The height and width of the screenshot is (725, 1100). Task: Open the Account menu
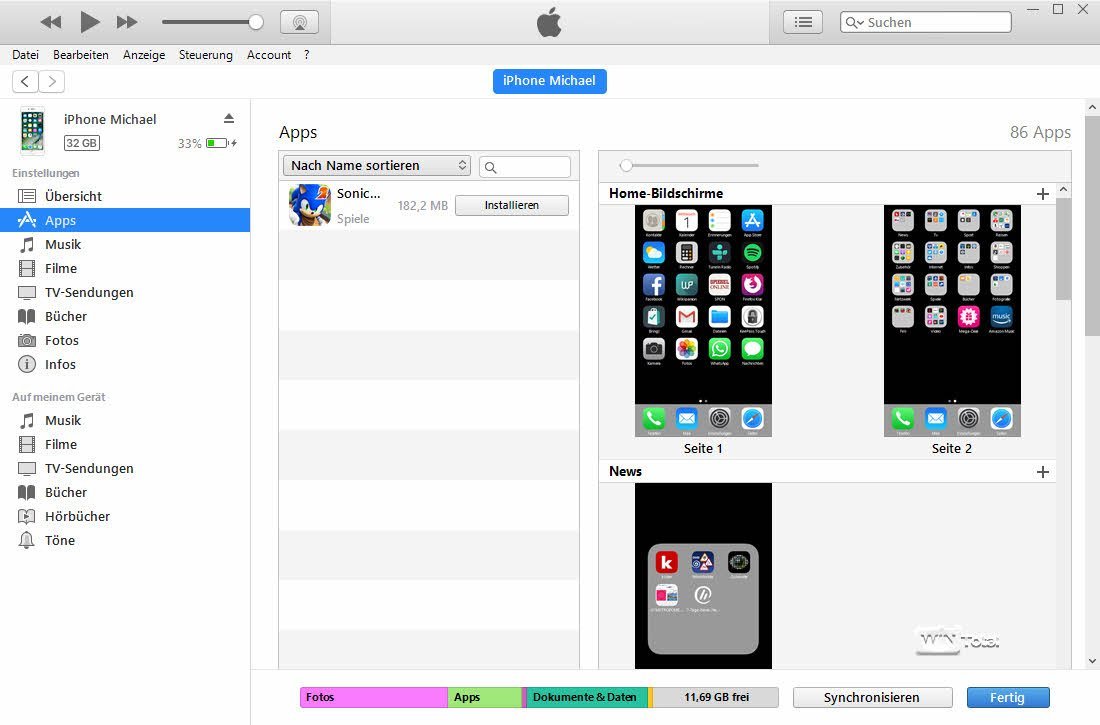pyautogui.click(x=269, y=55)
